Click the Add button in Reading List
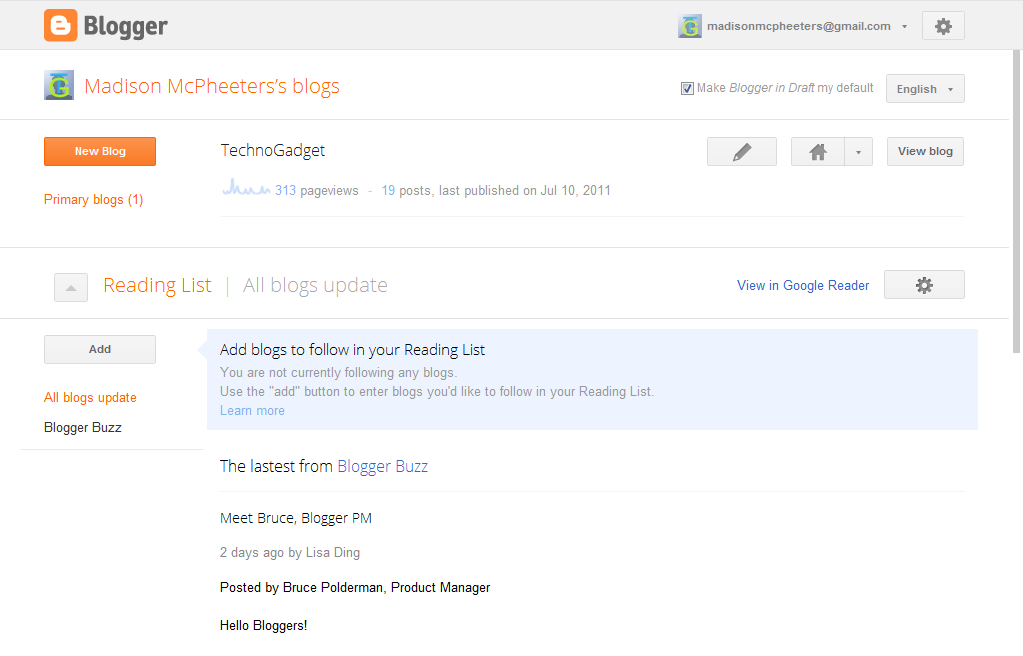Image resolution: width=1023 pixels, height=656 pixels. pos(100,349)
